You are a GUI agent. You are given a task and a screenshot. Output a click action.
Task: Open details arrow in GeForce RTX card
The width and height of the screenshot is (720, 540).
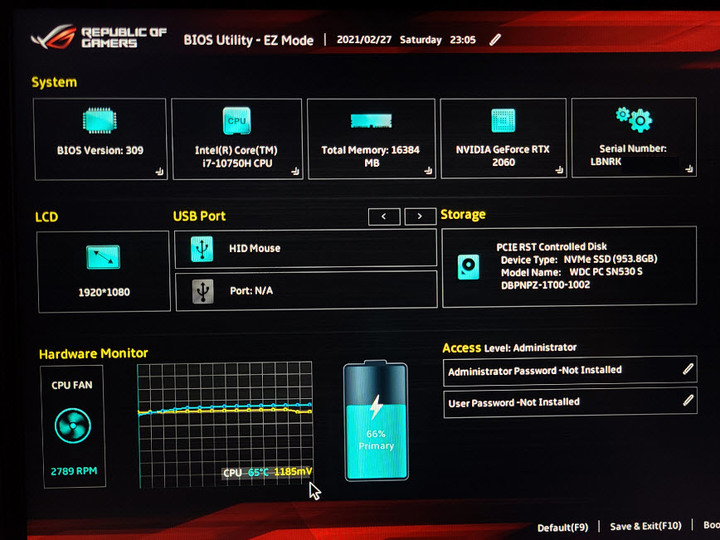tap(559, 170)
